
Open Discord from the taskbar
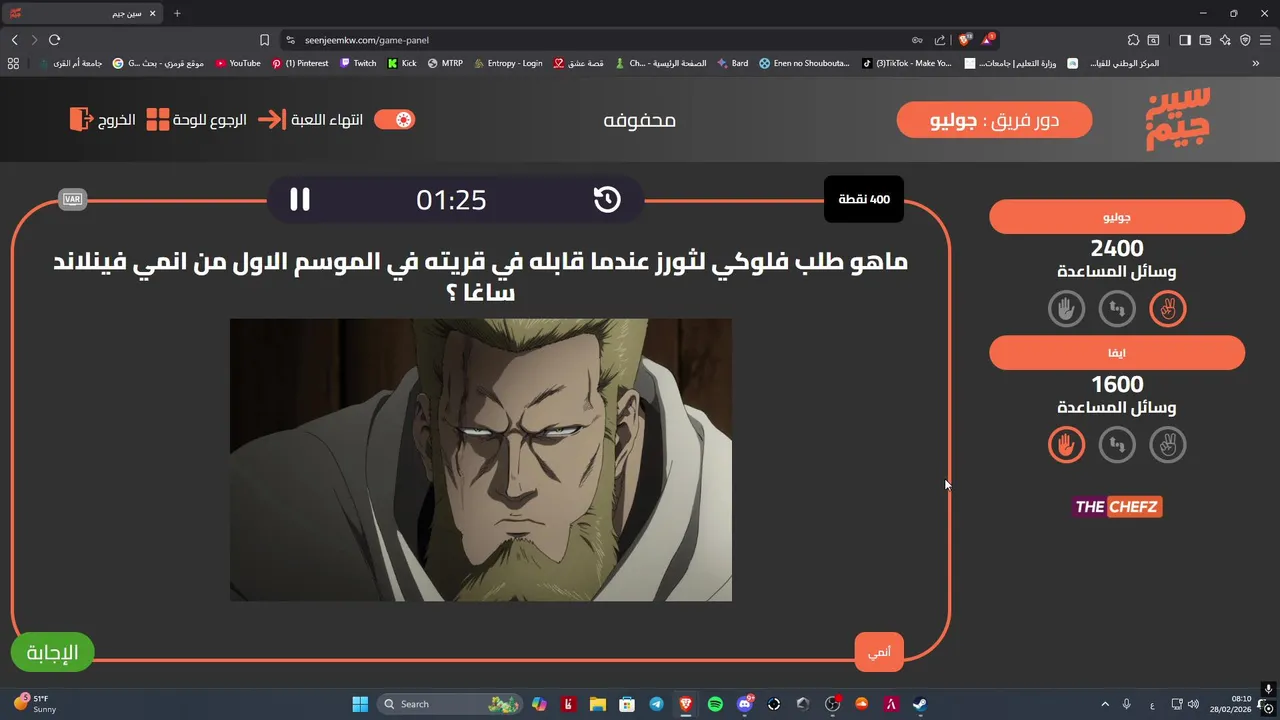pyautogui.click(x=745, y=704)
